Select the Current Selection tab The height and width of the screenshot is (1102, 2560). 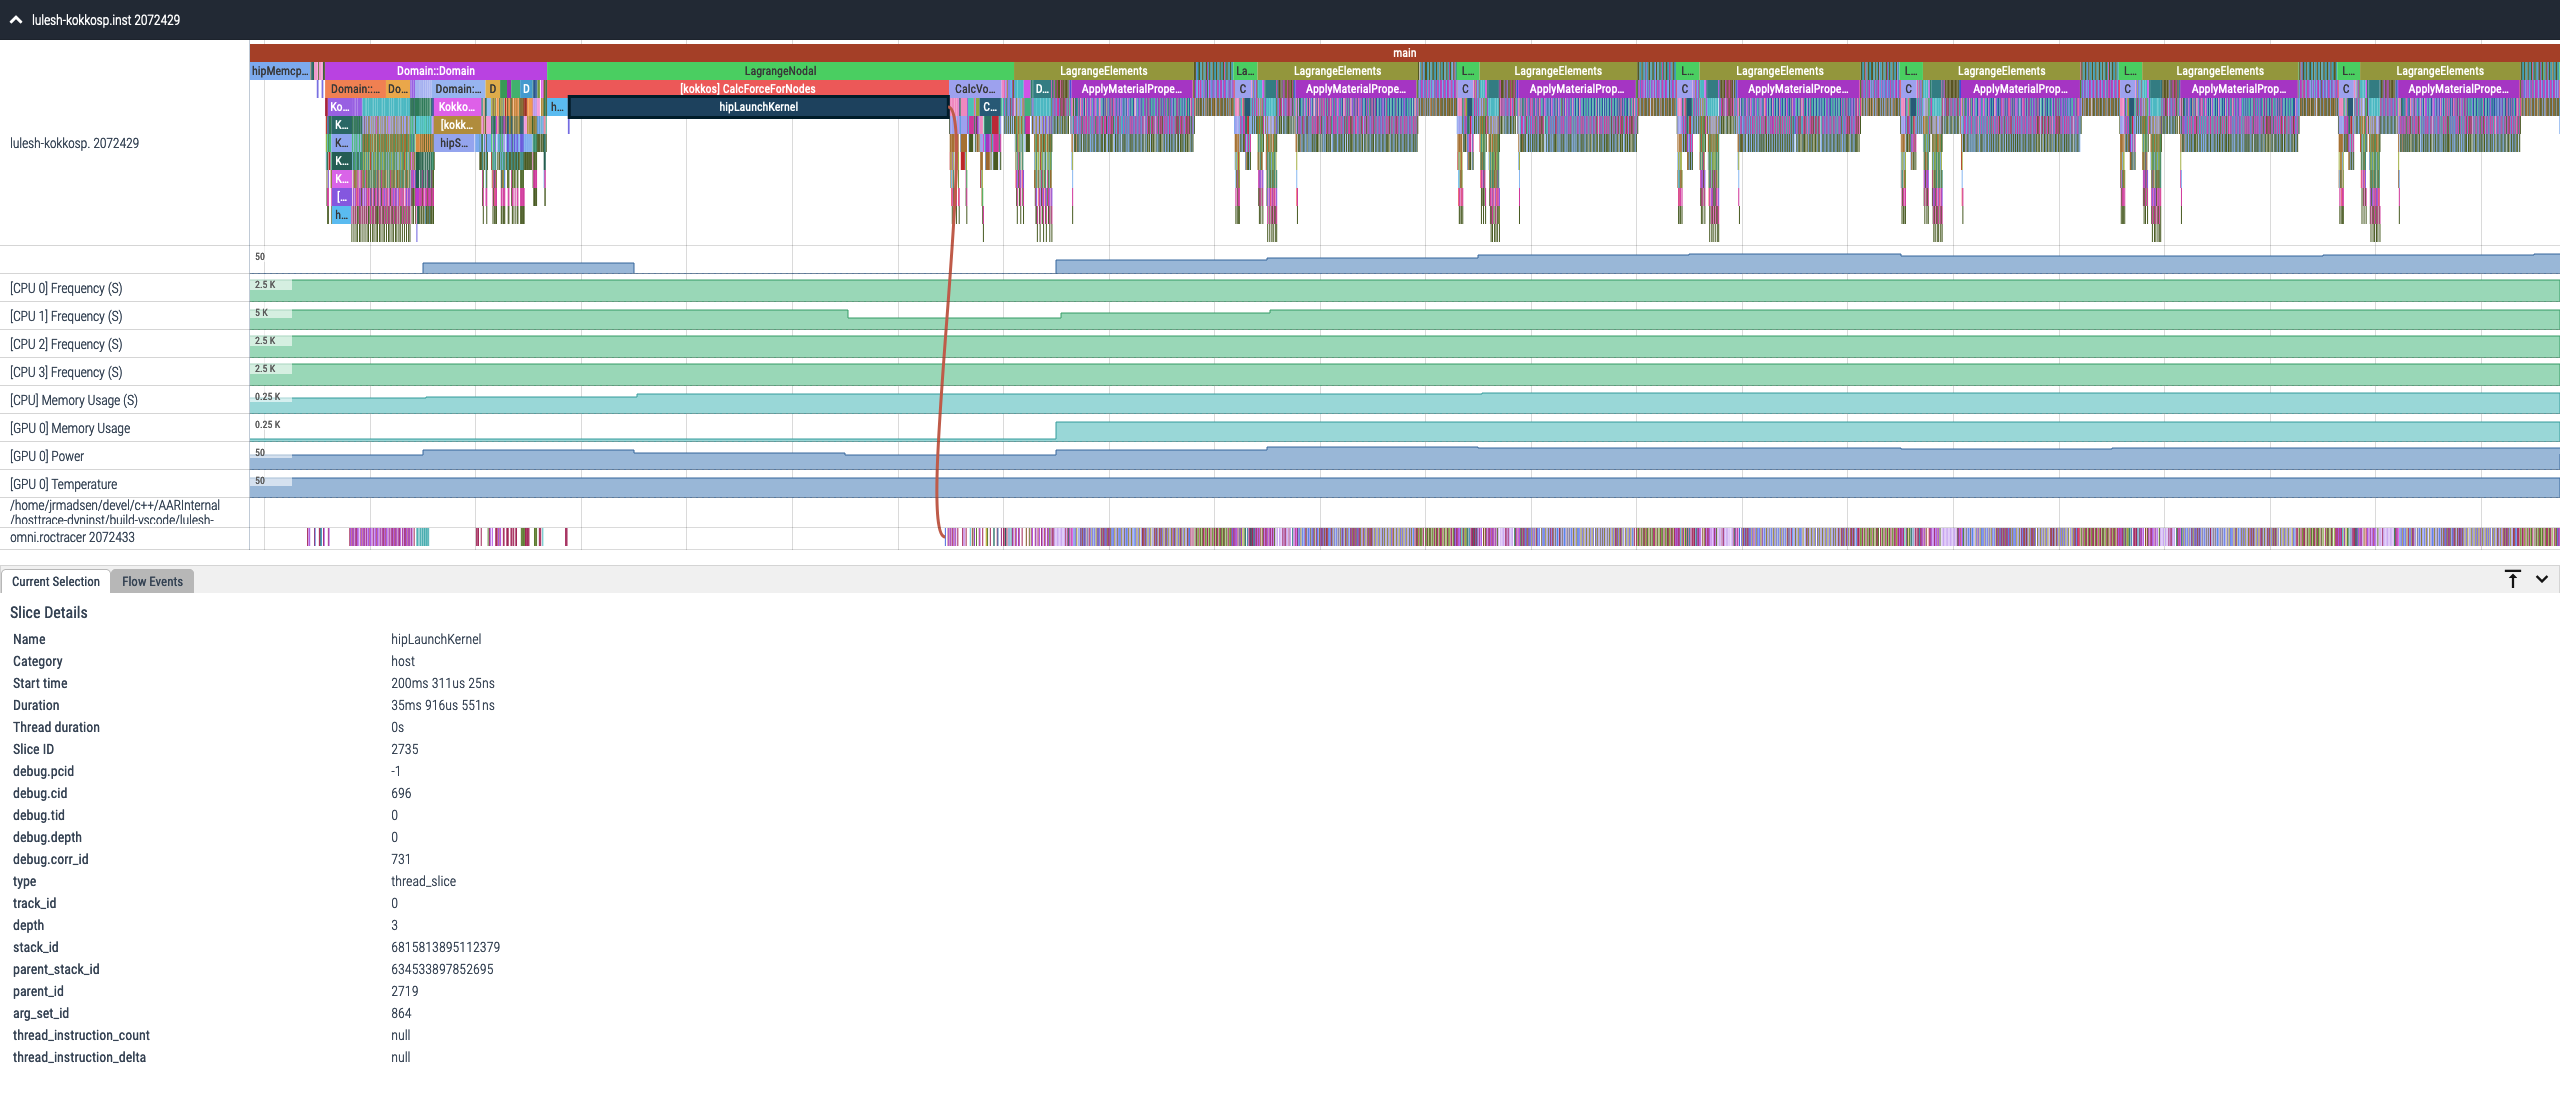tap(56, 581)
